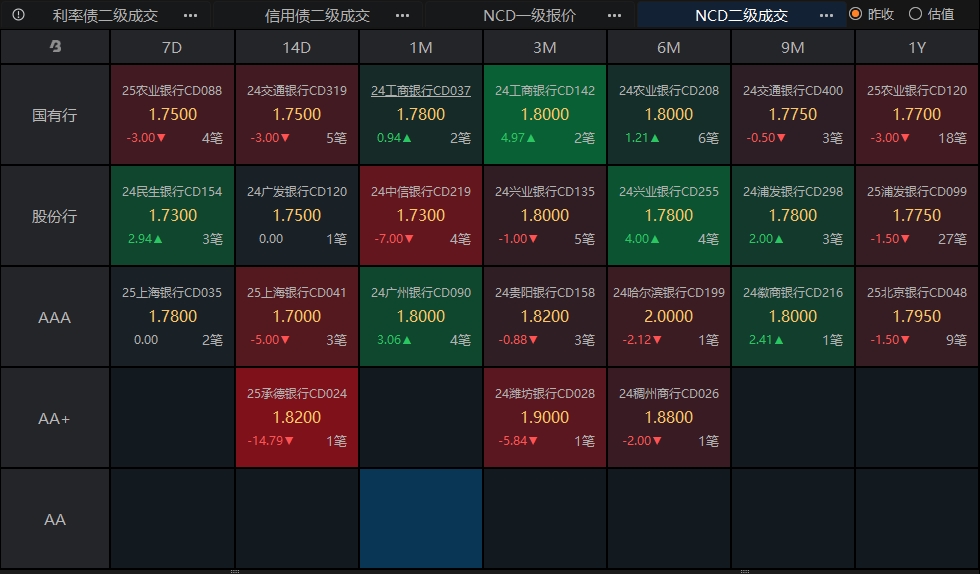The width and height of the screenshot is (980, 574).
Task: Click the 25上海银行CD035 cell
Action: point(172,317)
